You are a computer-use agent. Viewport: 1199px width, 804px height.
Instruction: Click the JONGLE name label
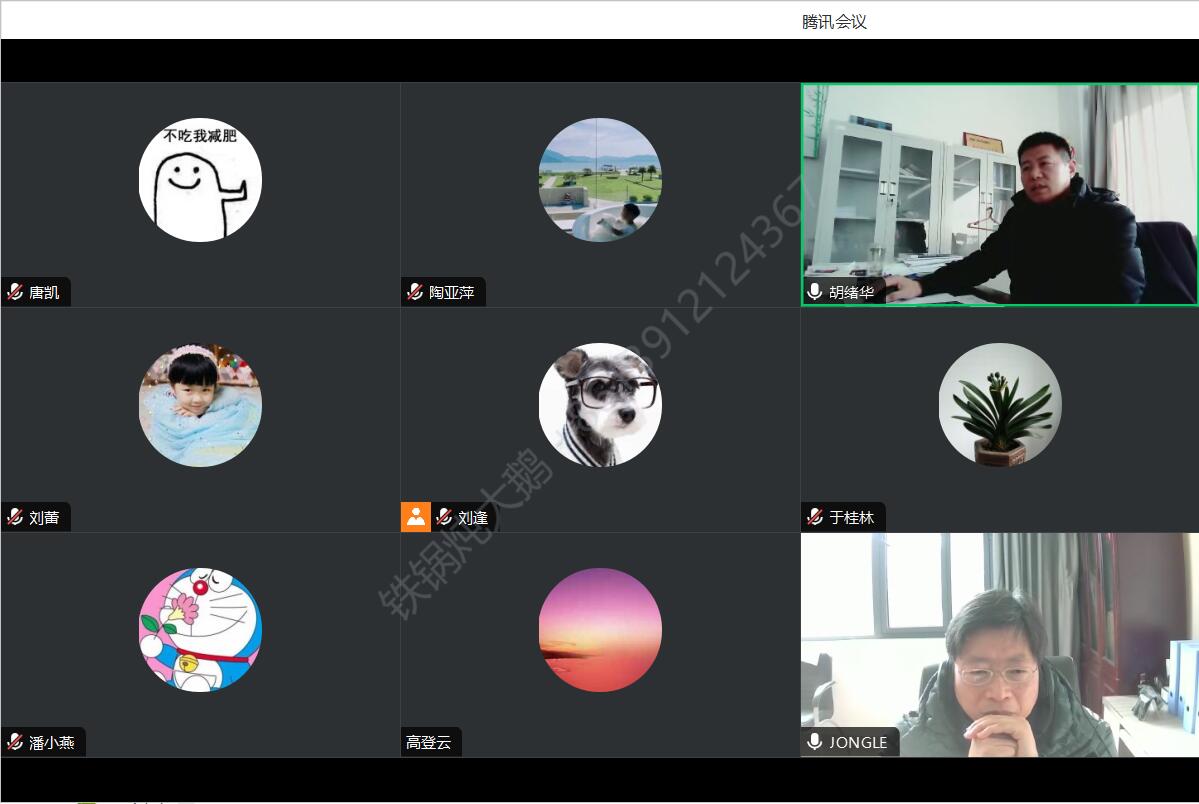click(858, 742)
